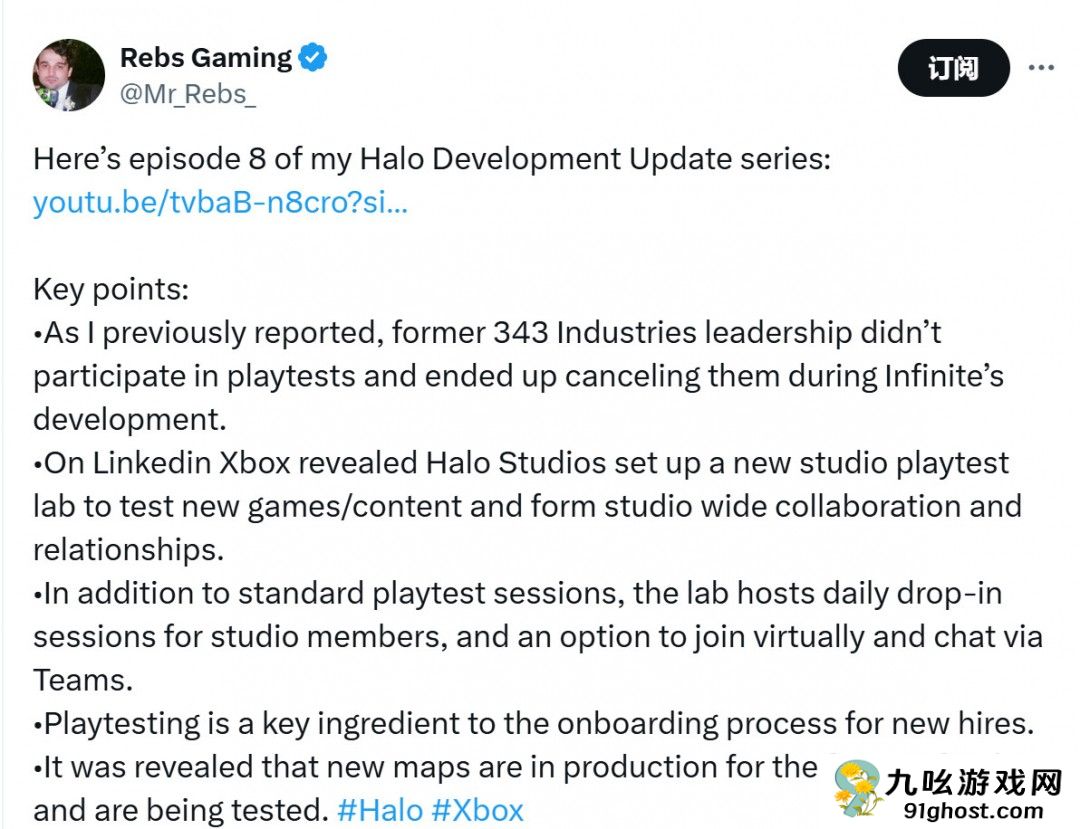Click the "Here's episode 8" opening line
Image resolution: width=1080 pixels, height=829 pixels.
coord(431,159)
